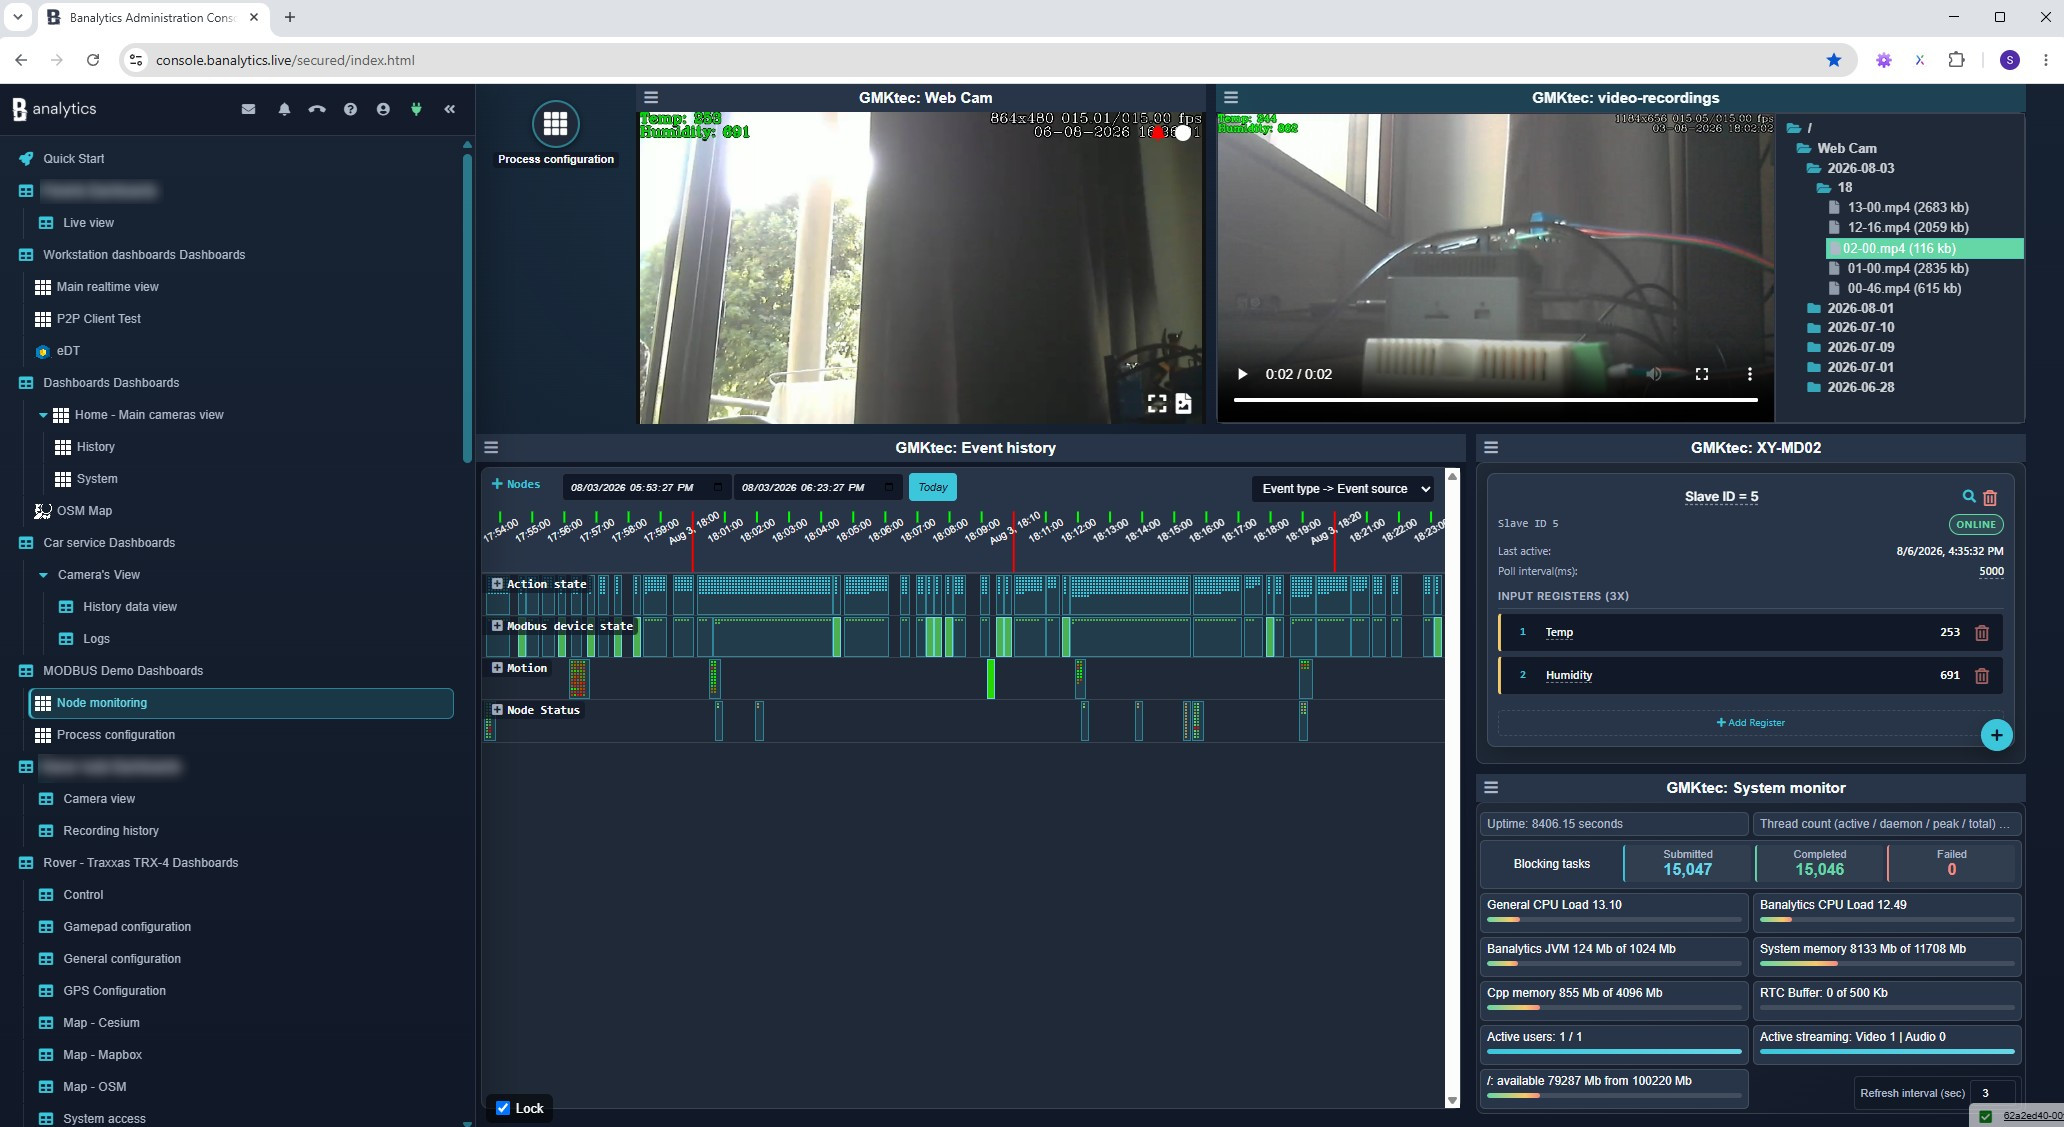
Task: Open the video-recordings panel hamburger menu
Action: tap(1231, 97)
